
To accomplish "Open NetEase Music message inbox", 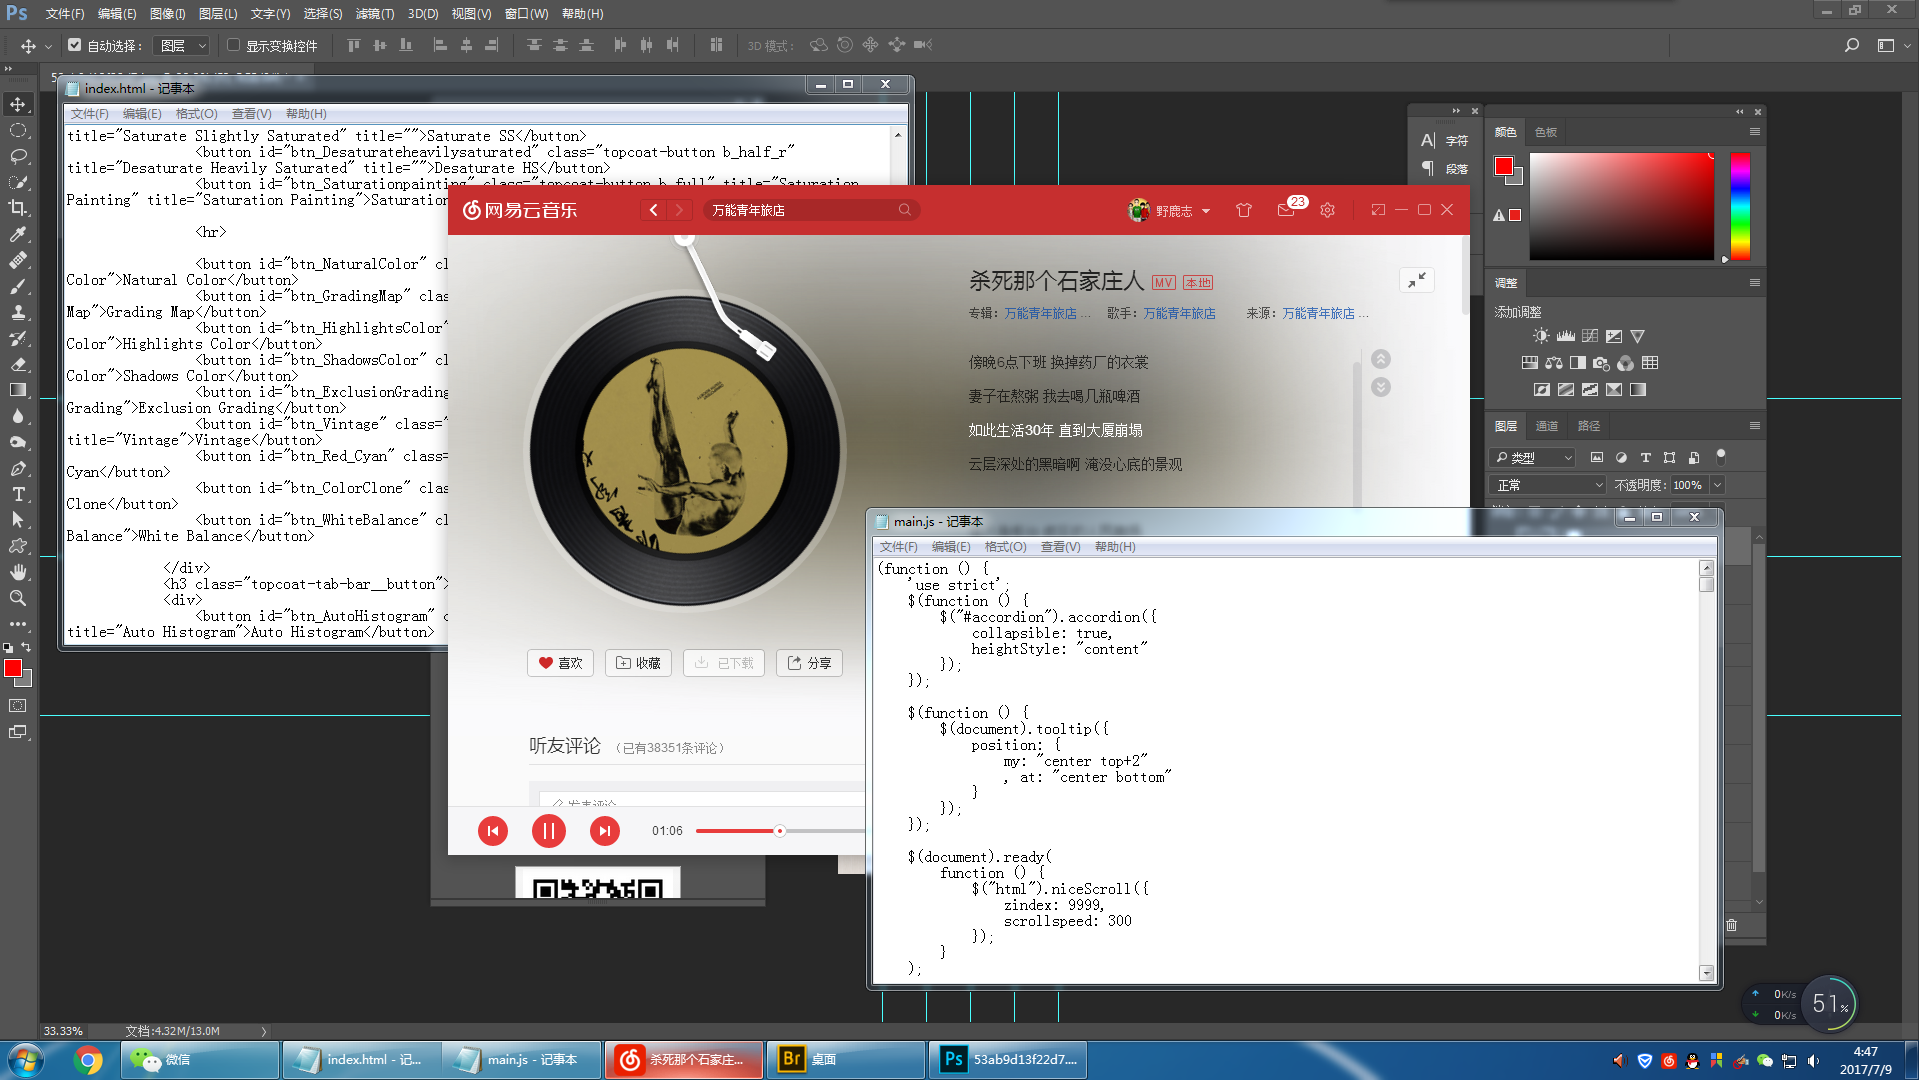I will (1286, 210).
